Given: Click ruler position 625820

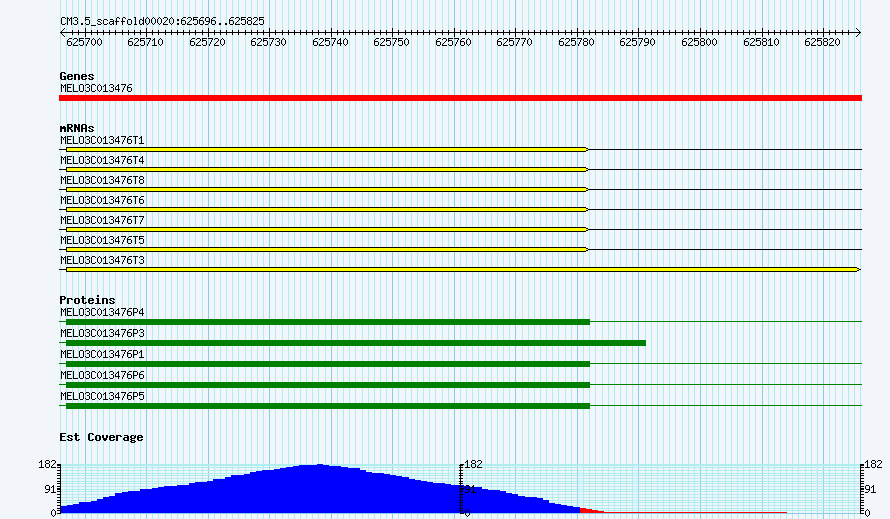Looking at the screenshot, I should point(822,42).
